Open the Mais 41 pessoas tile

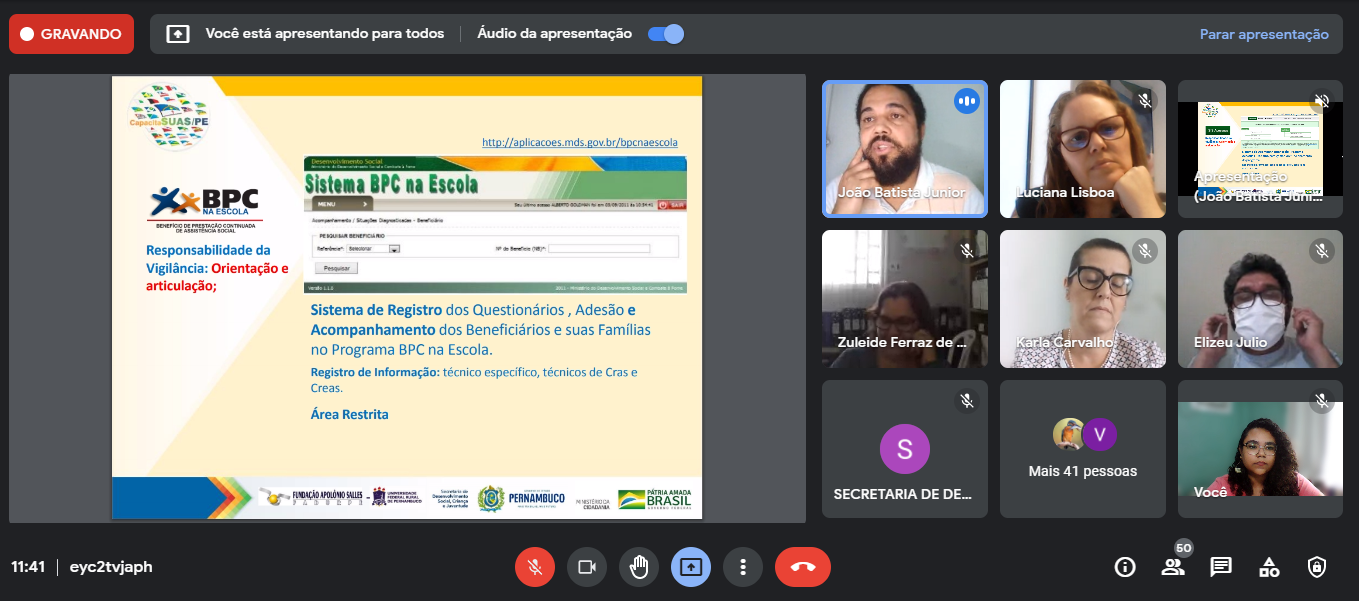(x=1082, y=448)
